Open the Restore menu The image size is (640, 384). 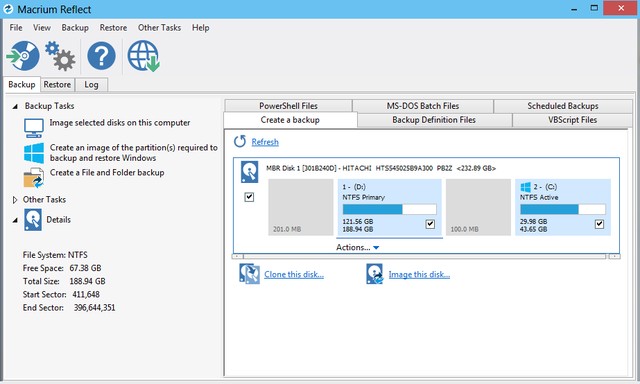(x=113, y=28)
